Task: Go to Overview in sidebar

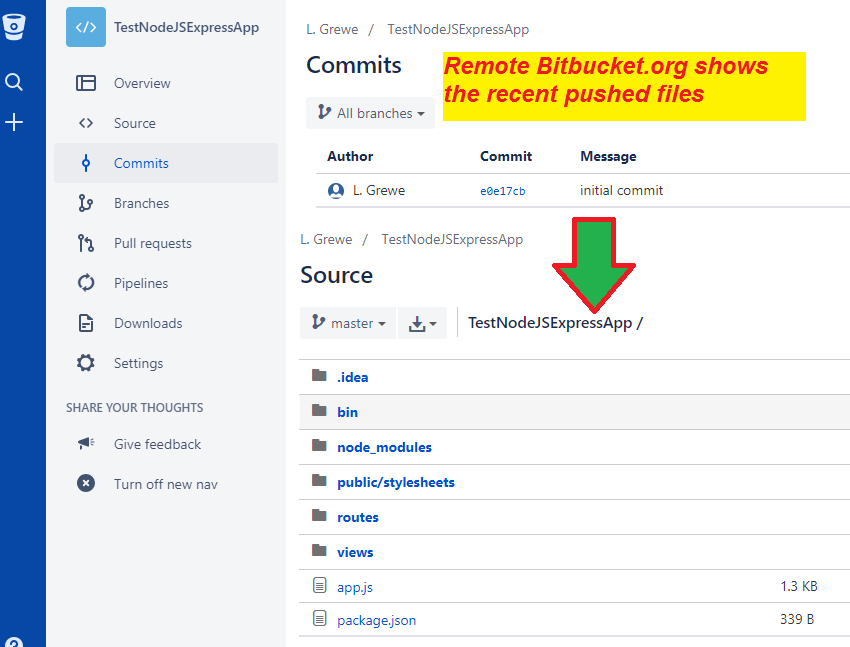Action: [142, 83]
